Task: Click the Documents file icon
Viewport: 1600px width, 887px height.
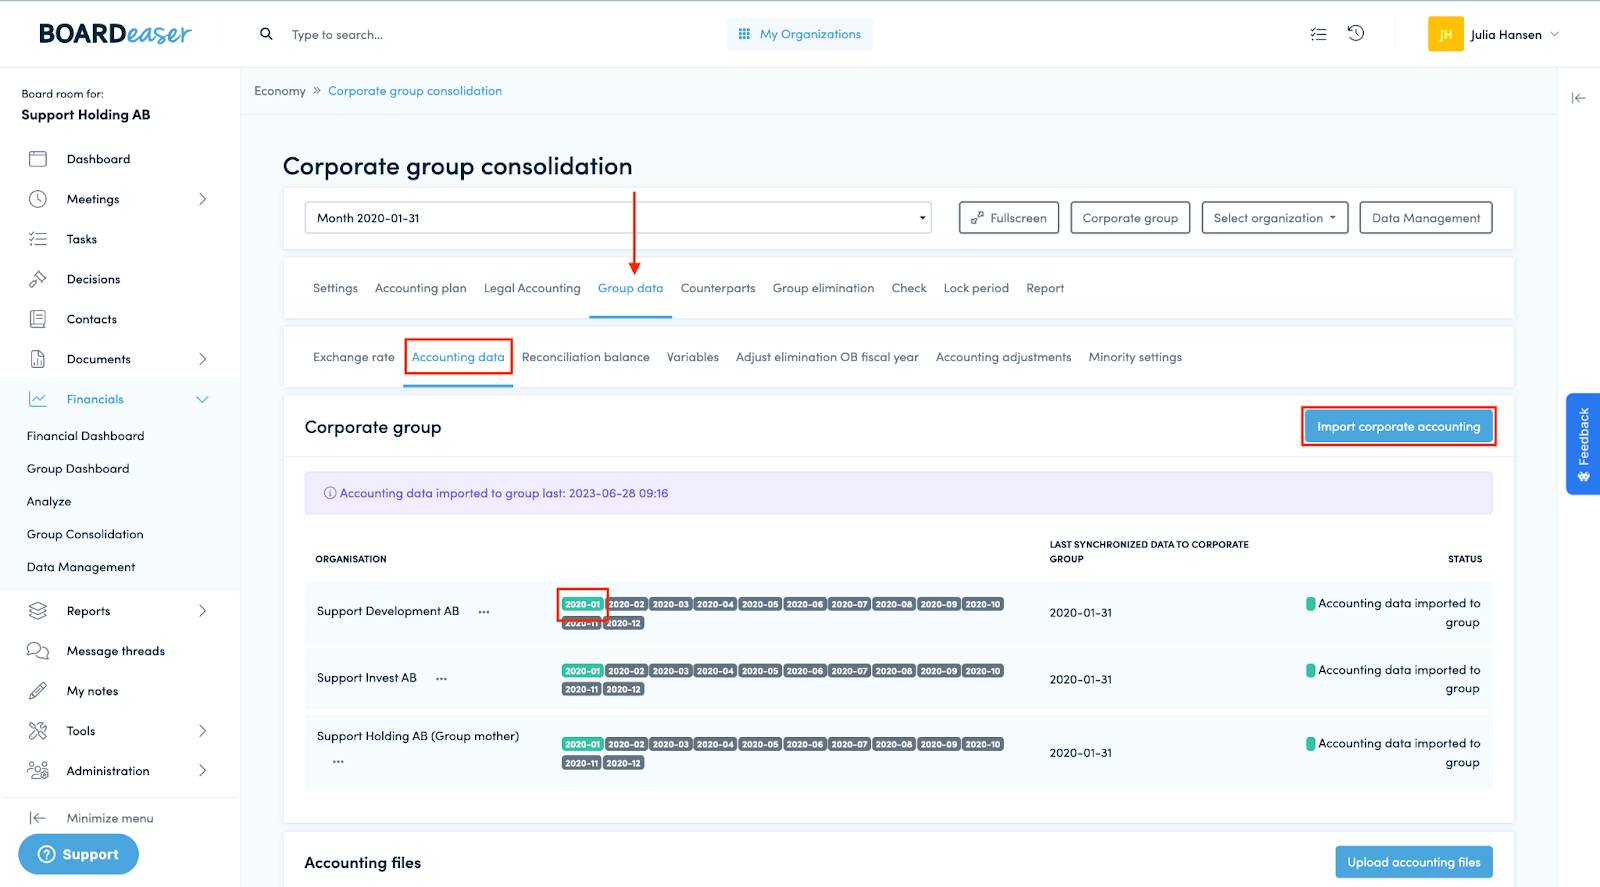Action: point(38,359)
